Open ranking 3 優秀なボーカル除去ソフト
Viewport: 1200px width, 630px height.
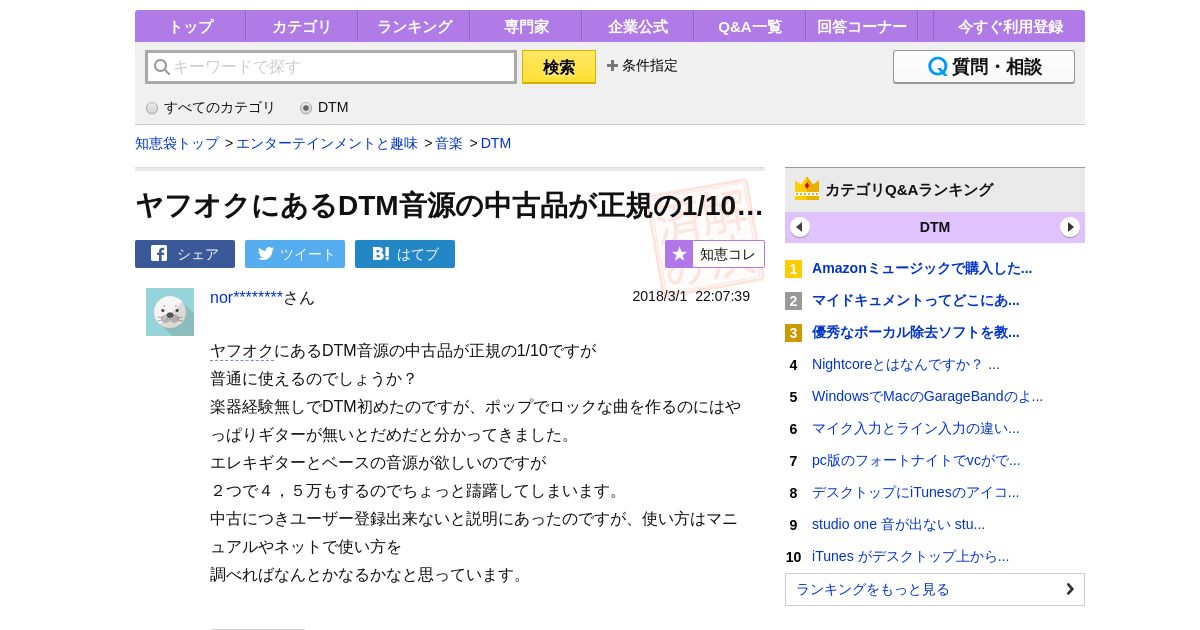(916, 332)
